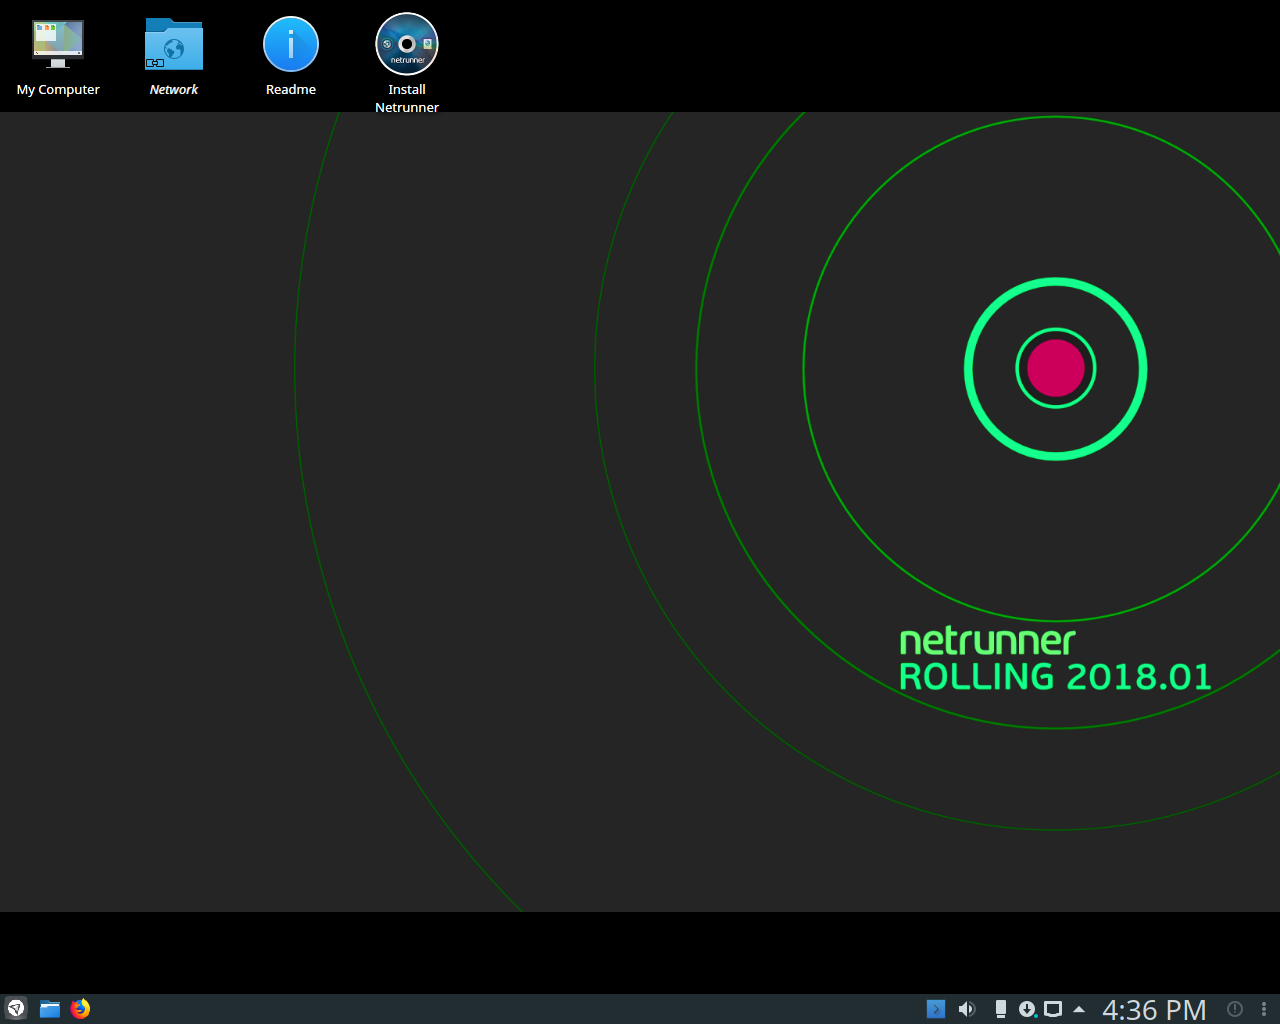
Task: Open the display network tray icon
Action: pyautogui.click(x=1053, y=1009)
